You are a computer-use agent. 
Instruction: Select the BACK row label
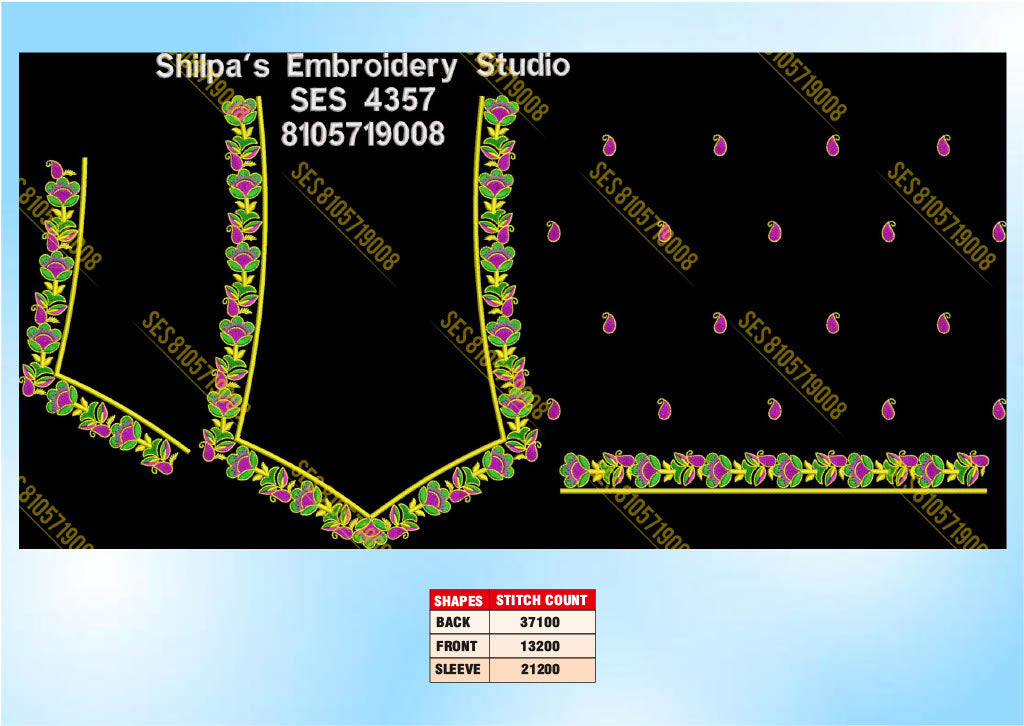453,622
